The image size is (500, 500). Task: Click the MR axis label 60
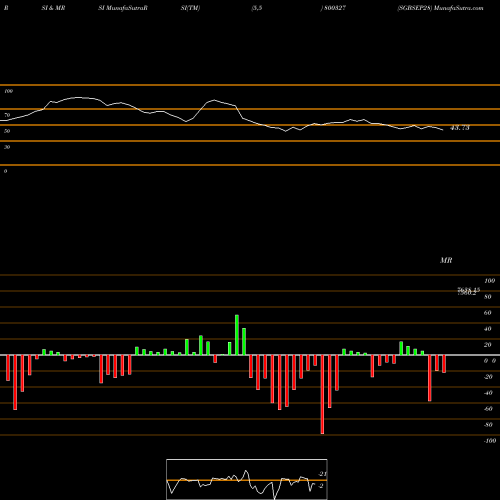(488, 313)
